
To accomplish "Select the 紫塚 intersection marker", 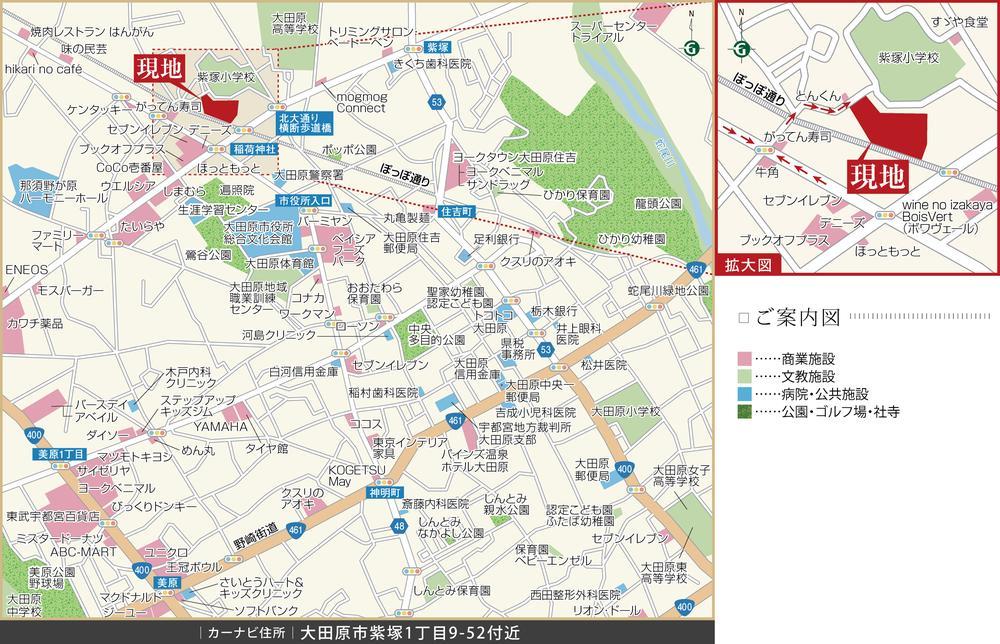I will coord(433,47).
